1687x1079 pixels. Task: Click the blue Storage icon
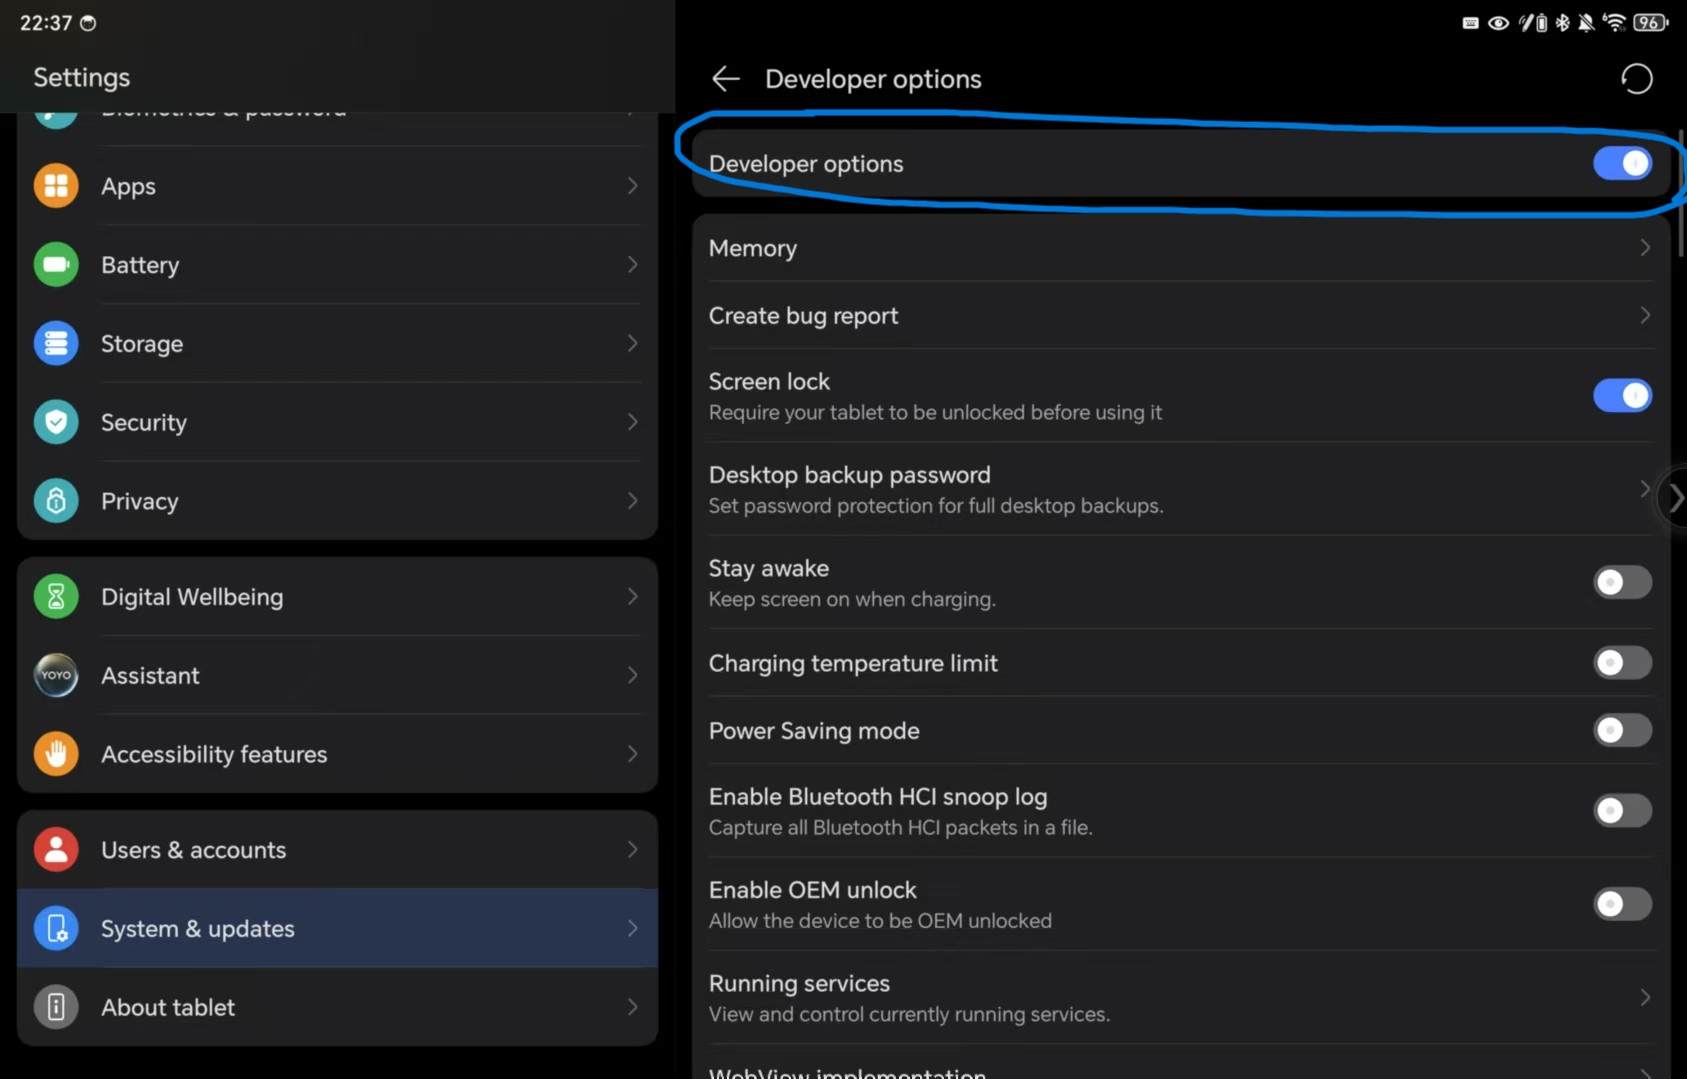[x=56, y=344]
